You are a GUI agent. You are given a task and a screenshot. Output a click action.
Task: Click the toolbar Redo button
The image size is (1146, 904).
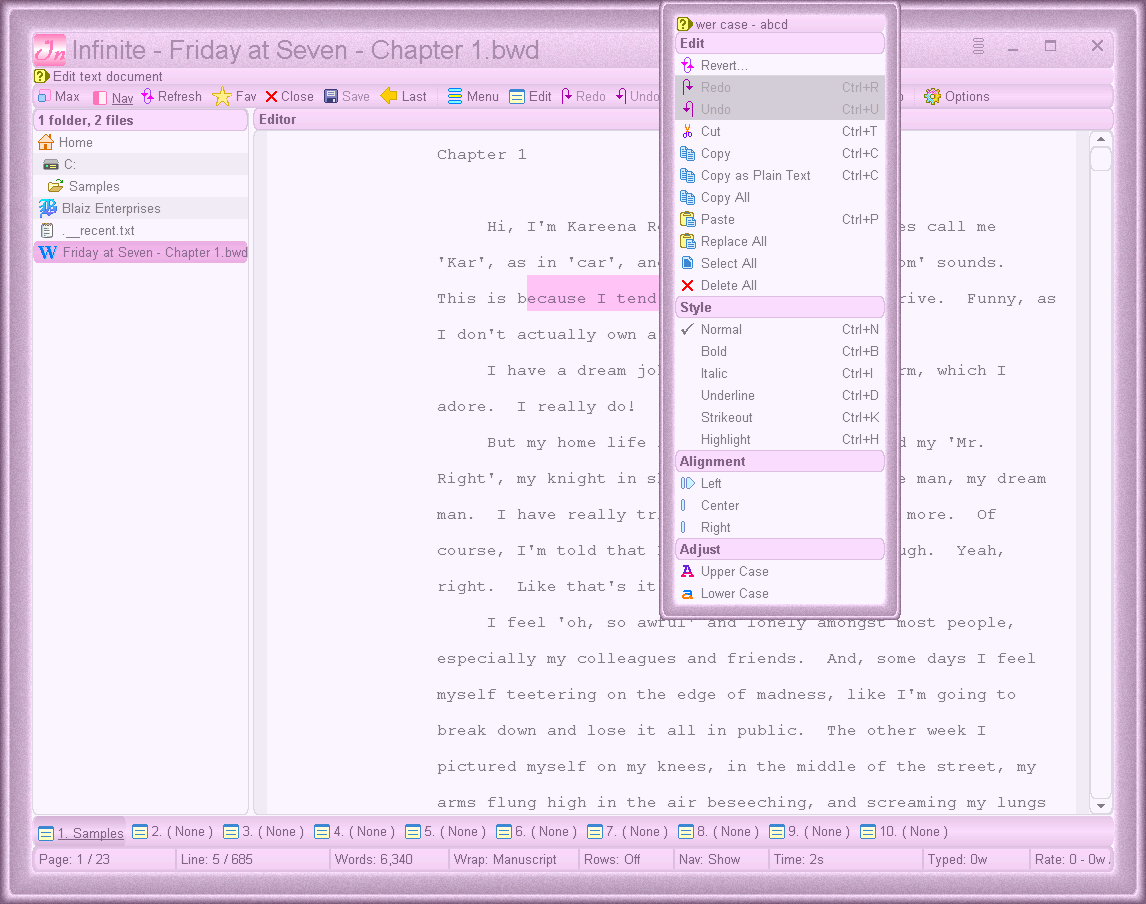click(583, 96)
